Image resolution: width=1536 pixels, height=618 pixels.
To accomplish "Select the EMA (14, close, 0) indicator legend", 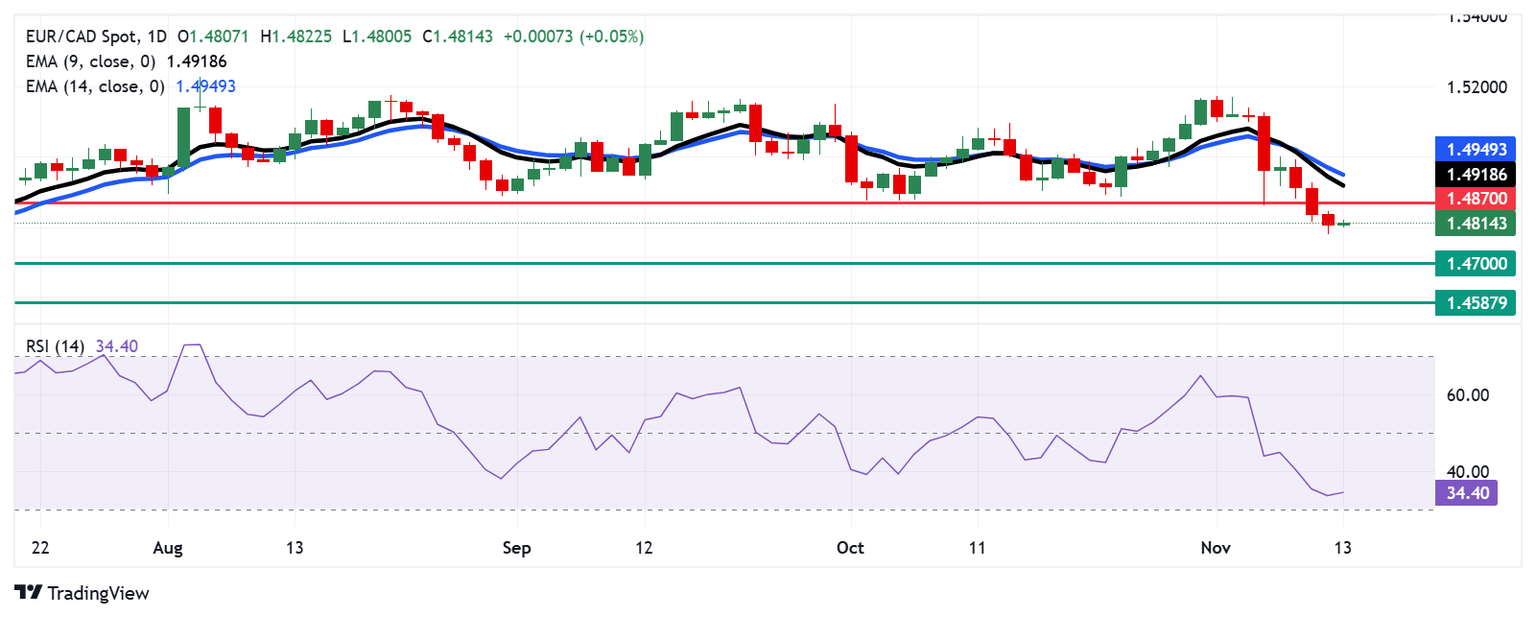I will pyautogui.click(x=131, y=87).
